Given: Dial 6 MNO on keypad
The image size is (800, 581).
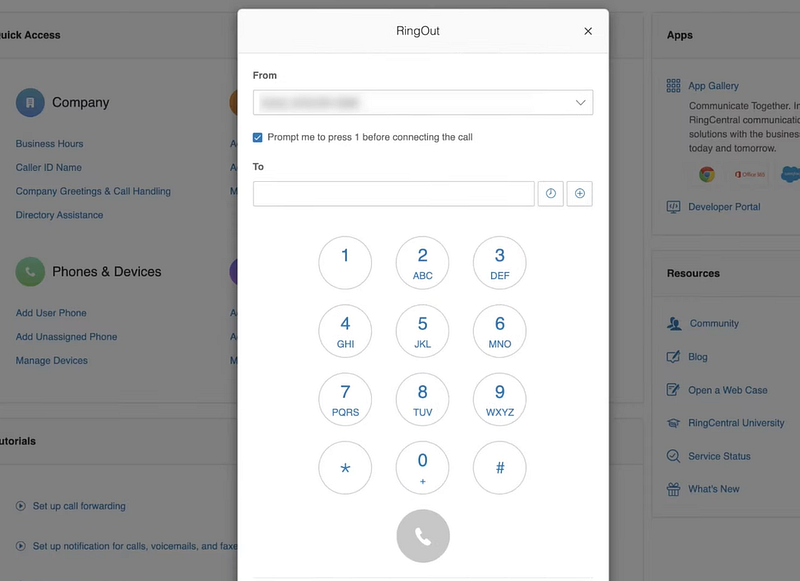Looking at the screenshot, I should (x=499, y=331).
